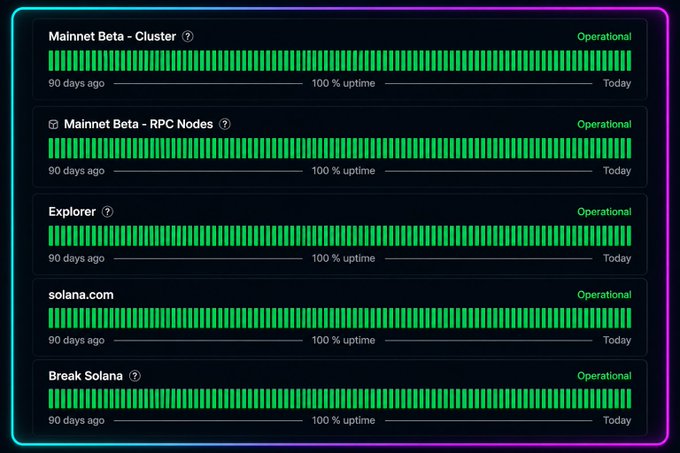Viewport: 680px width, 453px height.
Task: Click 100 % uptime under solana.com
Action: [x=343, y=340]
